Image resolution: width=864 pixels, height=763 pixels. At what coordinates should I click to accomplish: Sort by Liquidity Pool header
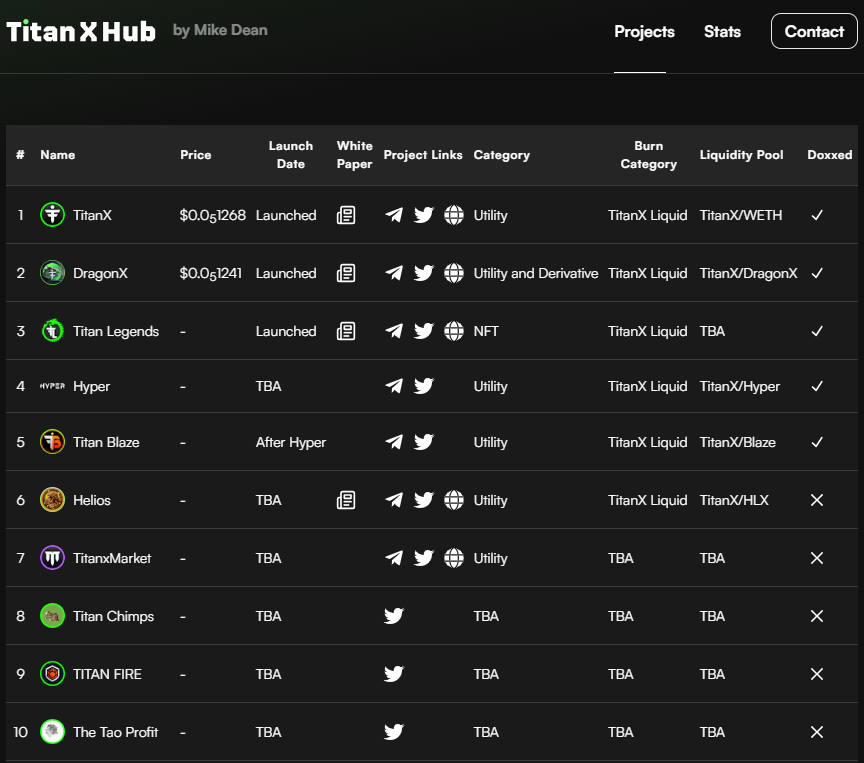click(x=741, y=155)
